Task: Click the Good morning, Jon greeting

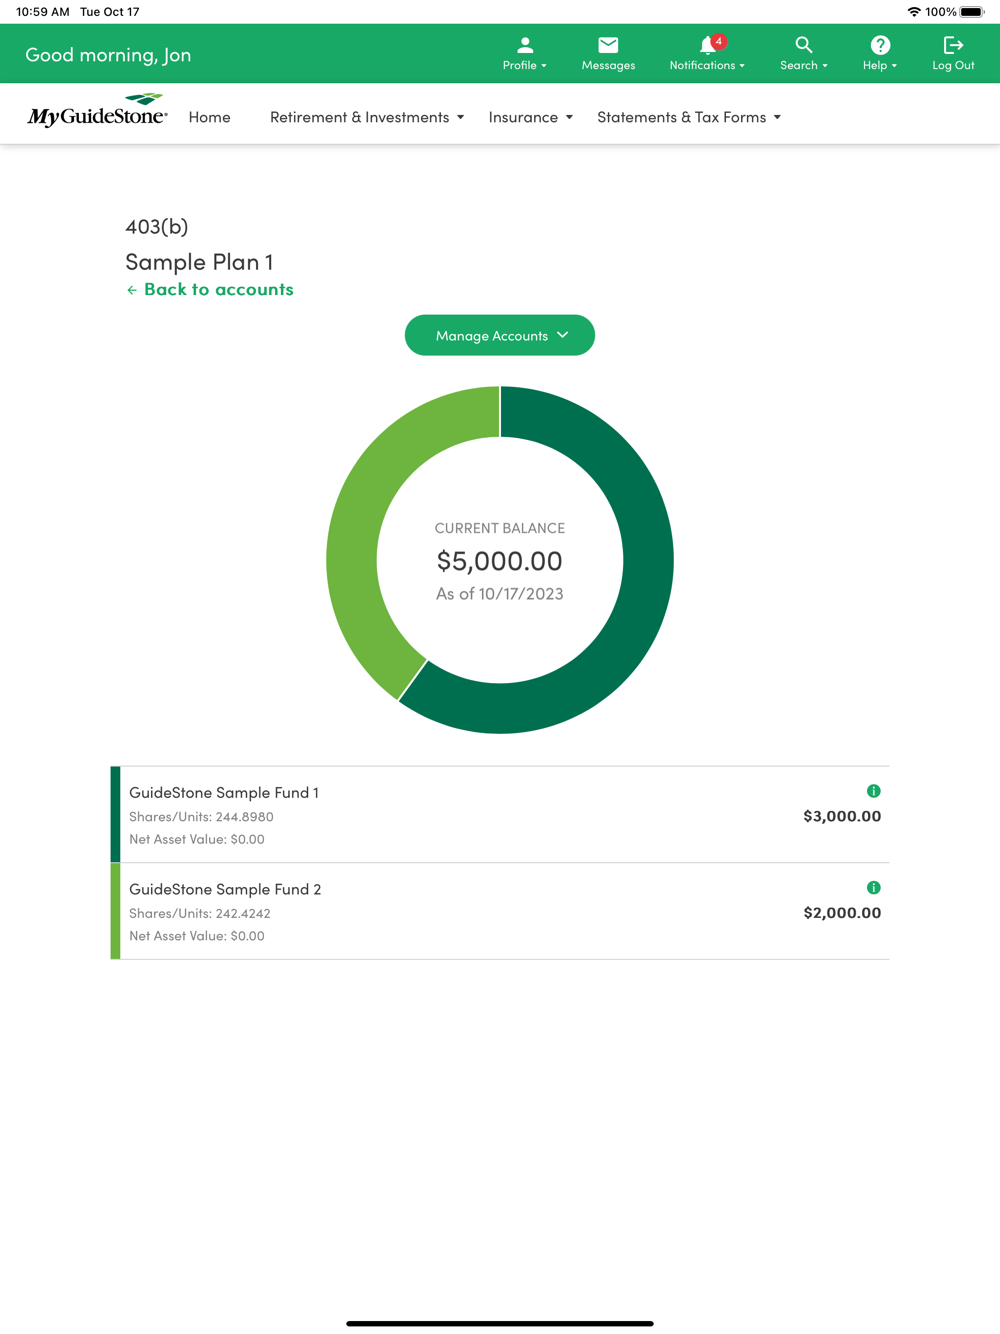Action: (x=108, y=54)
